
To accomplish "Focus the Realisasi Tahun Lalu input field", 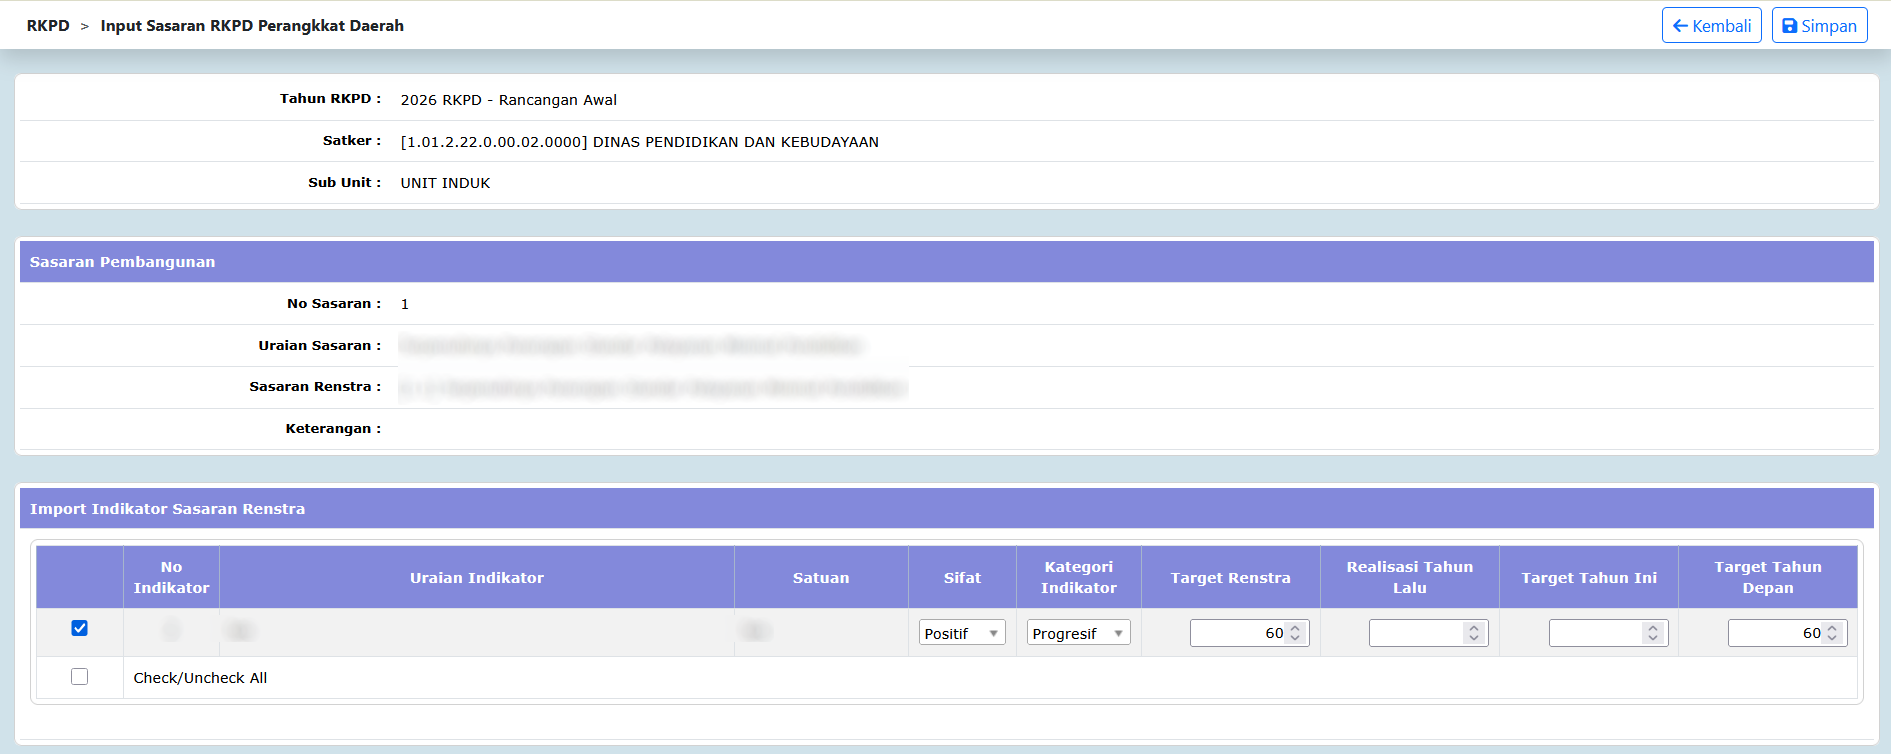I will tap(1416, 633).
